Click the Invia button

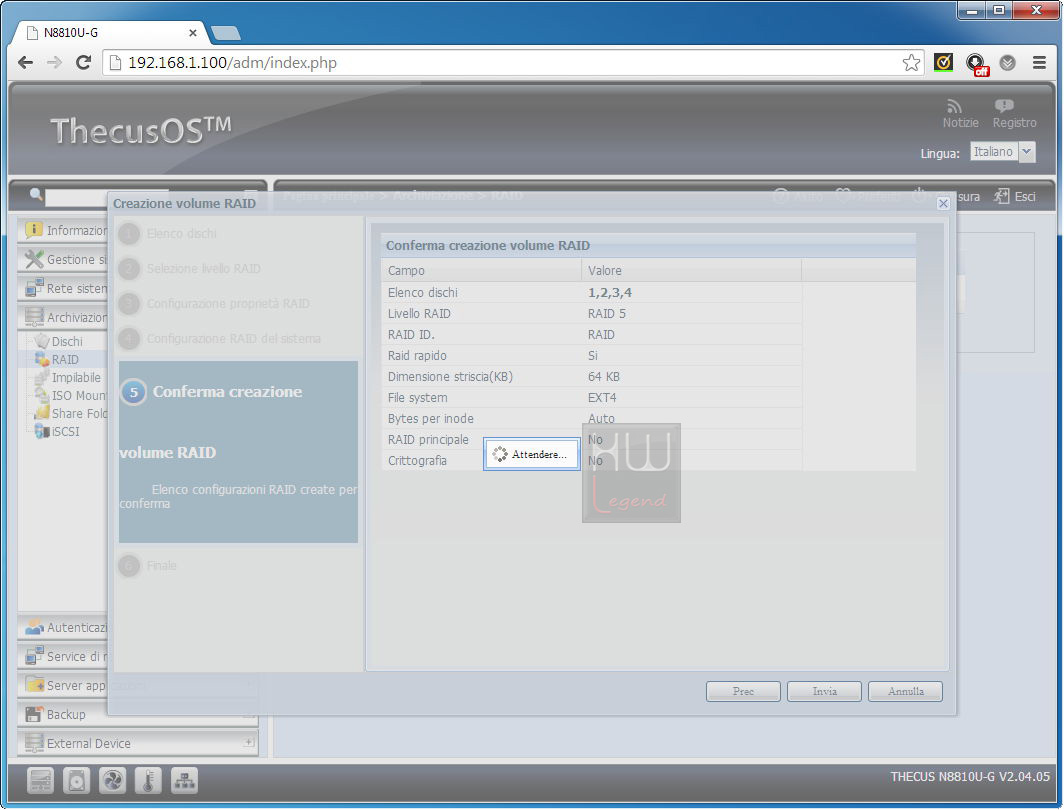tap(824, 691)
